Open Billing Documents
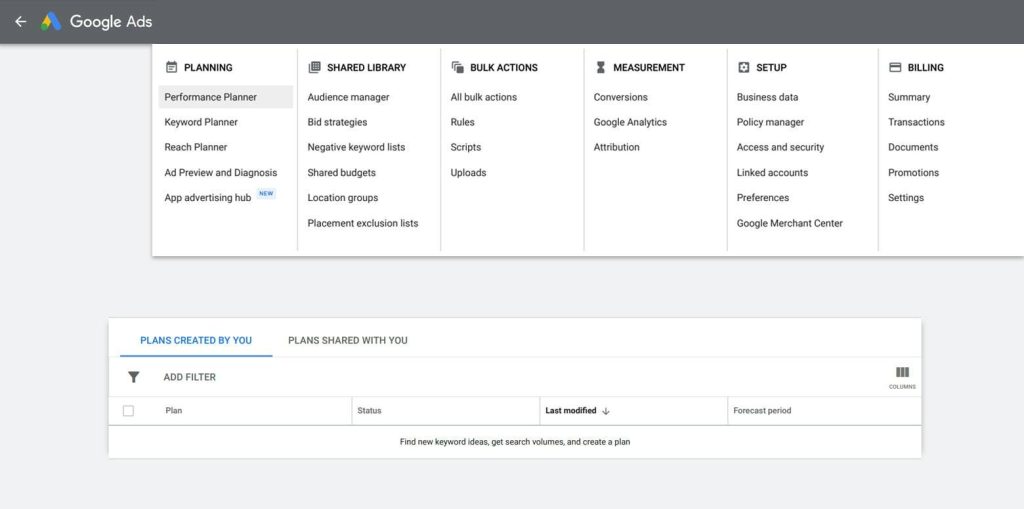The height and width of the screenshot is (509, 1024). tap(913, 147)
